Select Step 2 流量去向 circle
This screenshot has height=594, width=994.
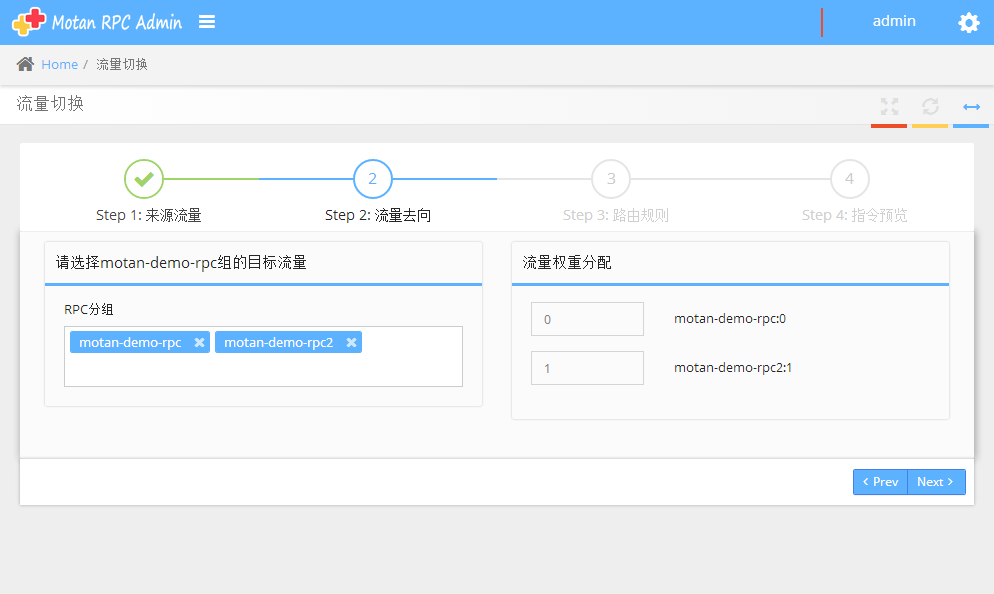tap(373, 179)
